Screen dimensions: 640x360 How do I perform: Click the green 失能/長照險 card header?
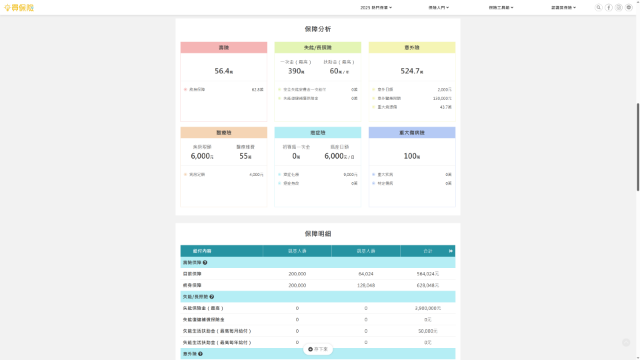318,47
